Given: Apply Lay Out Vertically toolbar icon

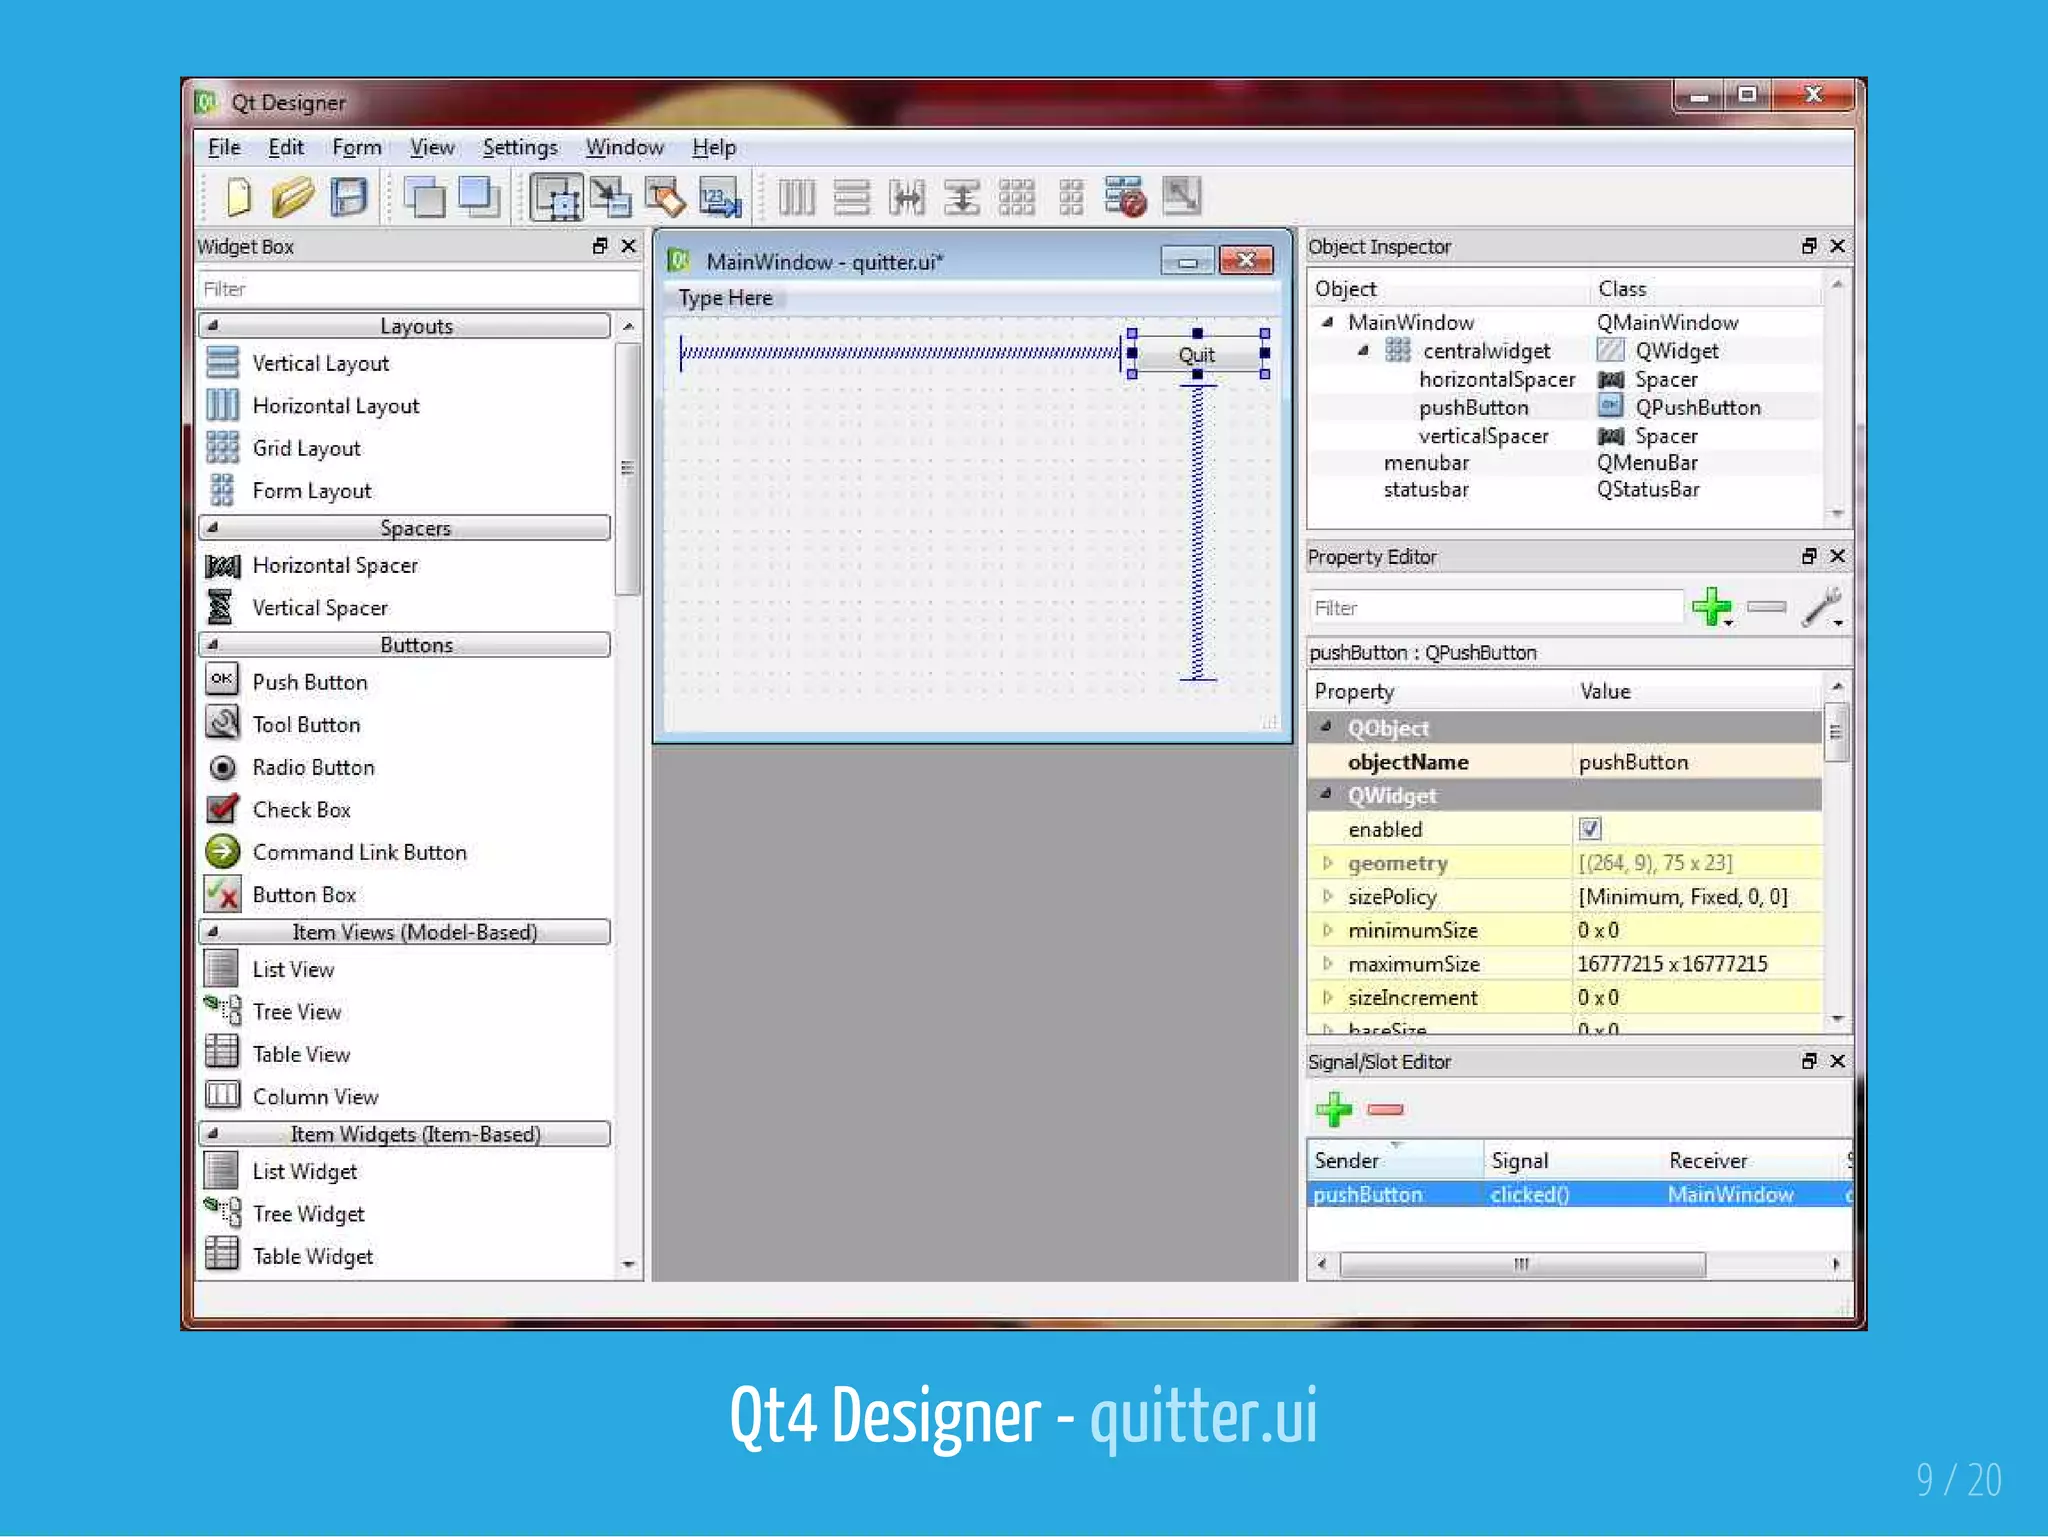Looking at the screenshot, I should [x=851, y=197].
